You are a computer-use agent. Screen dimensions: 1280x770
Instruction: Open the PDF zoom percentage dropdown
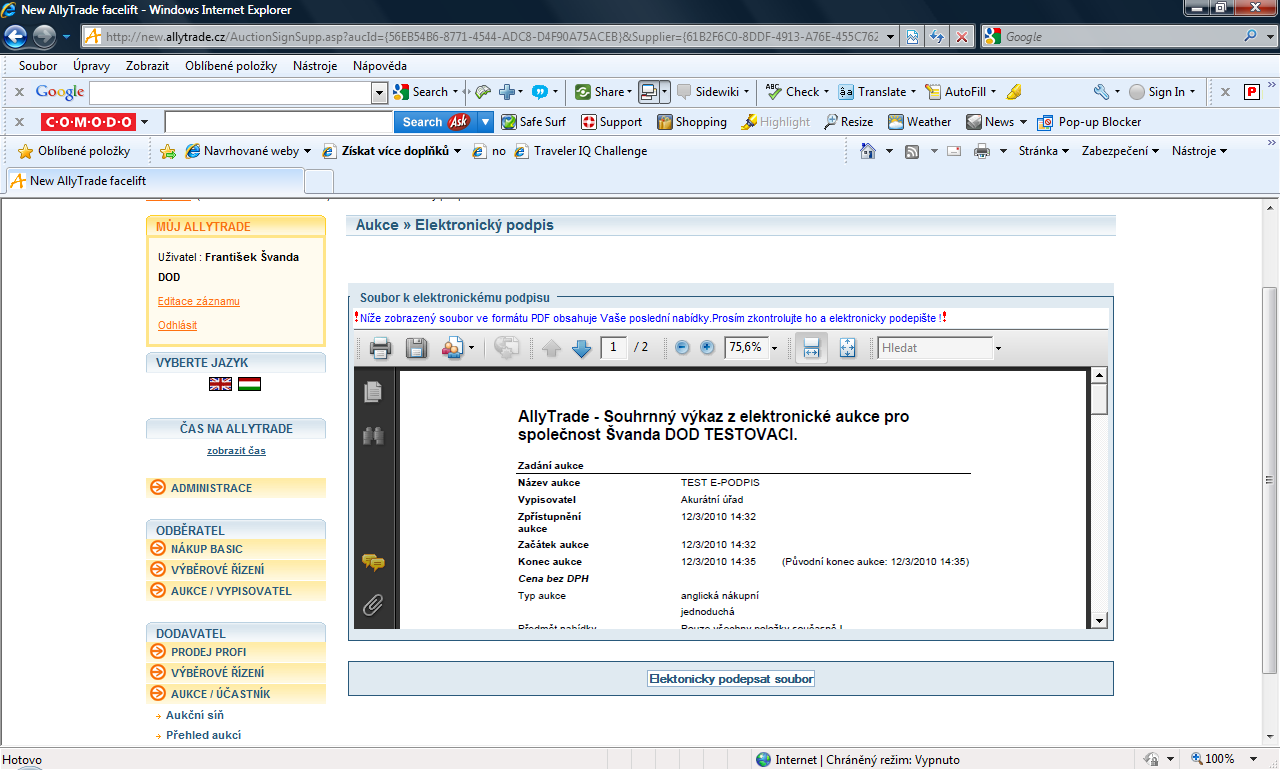(x=775, y=348)
